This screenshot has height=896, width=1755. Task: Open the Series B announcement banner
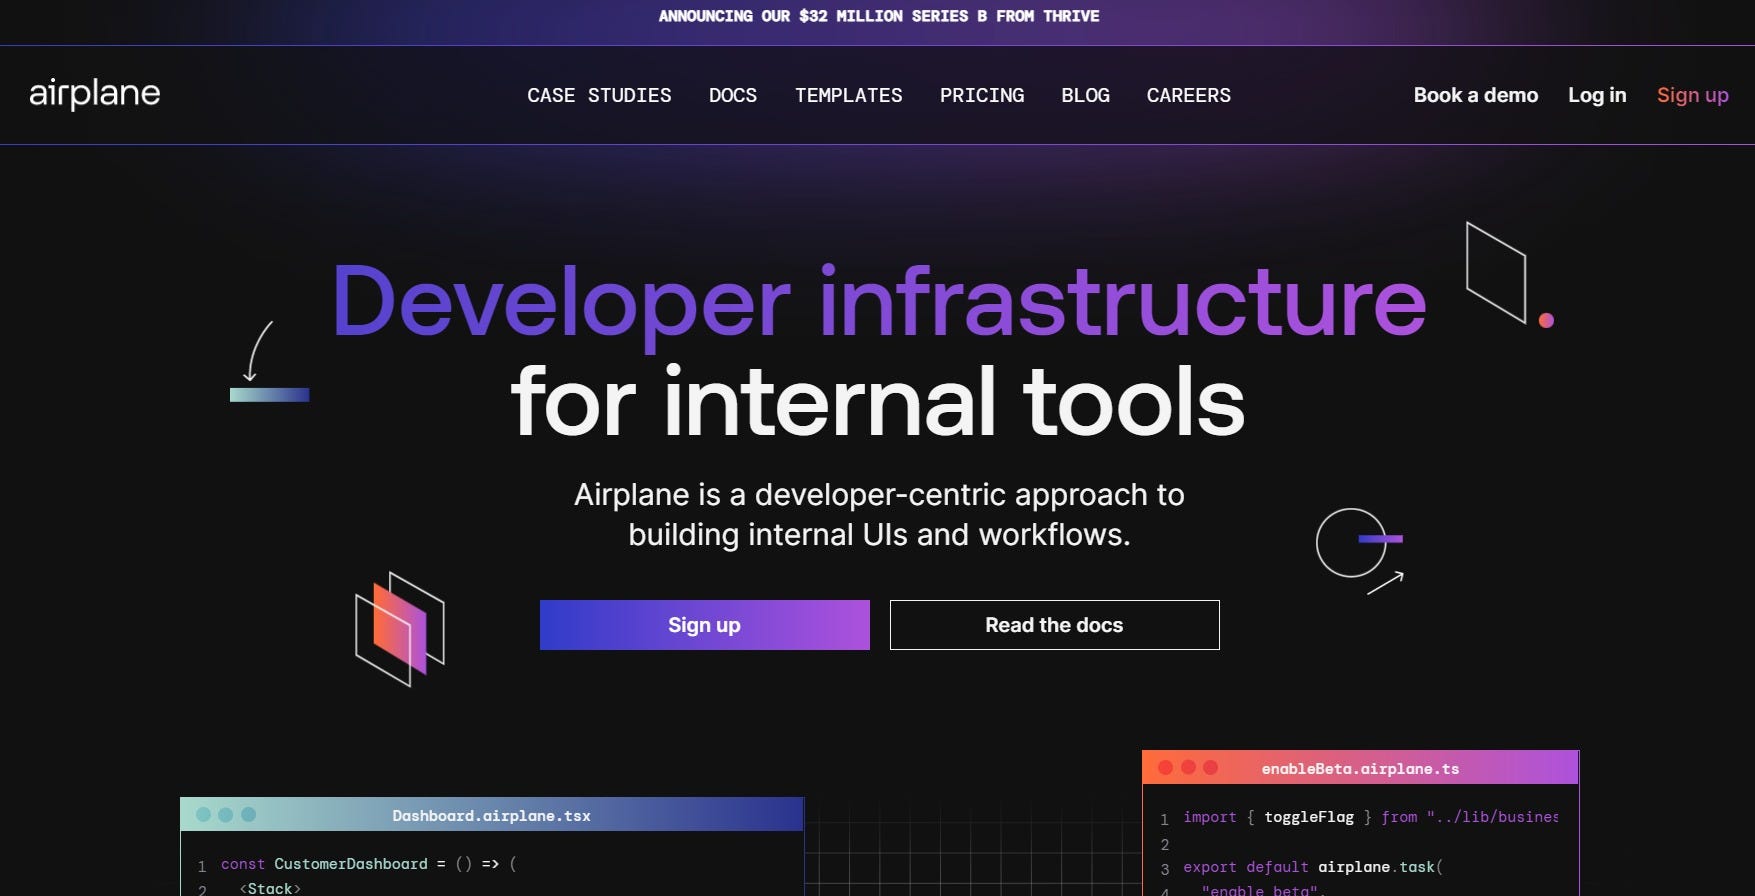coord(878,16)
